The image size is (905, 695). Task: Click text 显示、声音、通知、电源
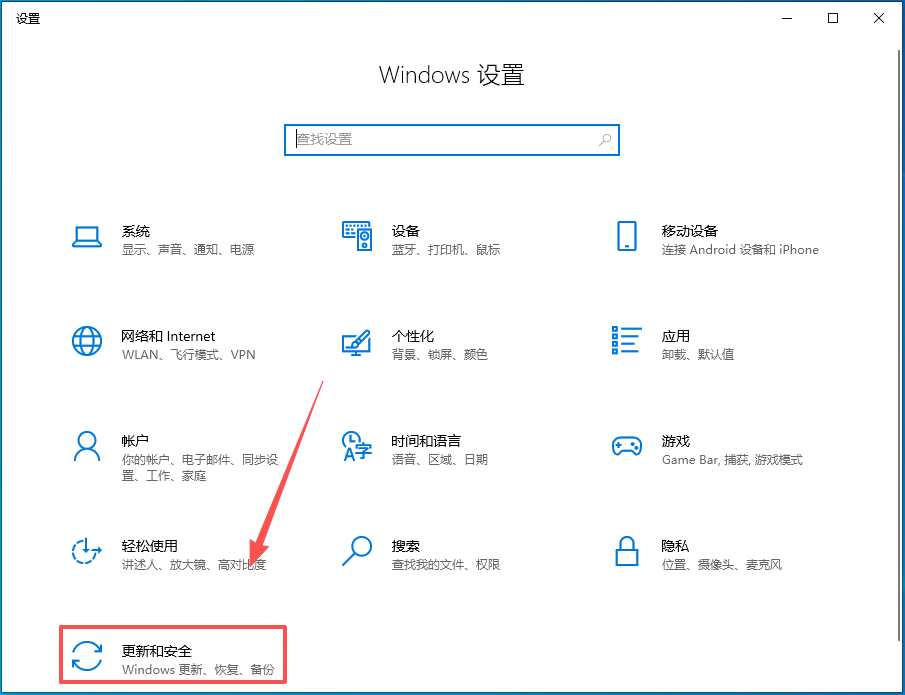tap(188, 250)
